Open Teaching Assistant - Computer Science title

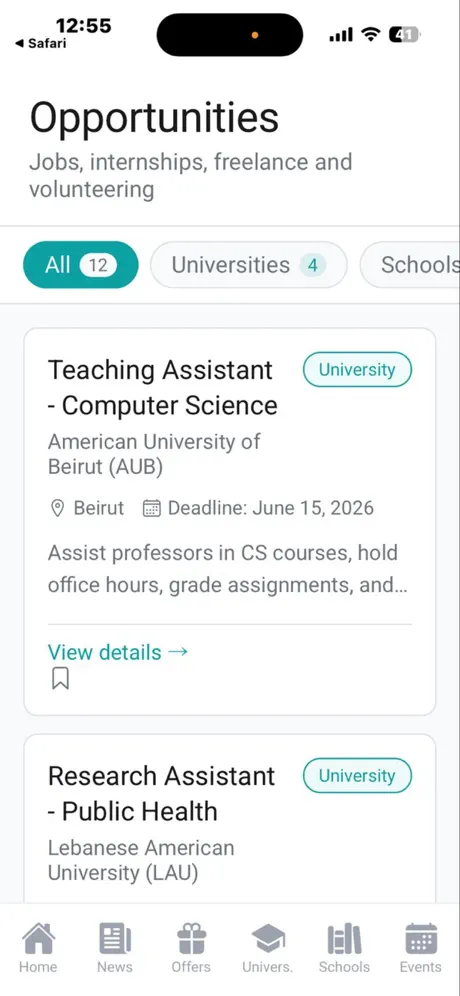(163, 387)
